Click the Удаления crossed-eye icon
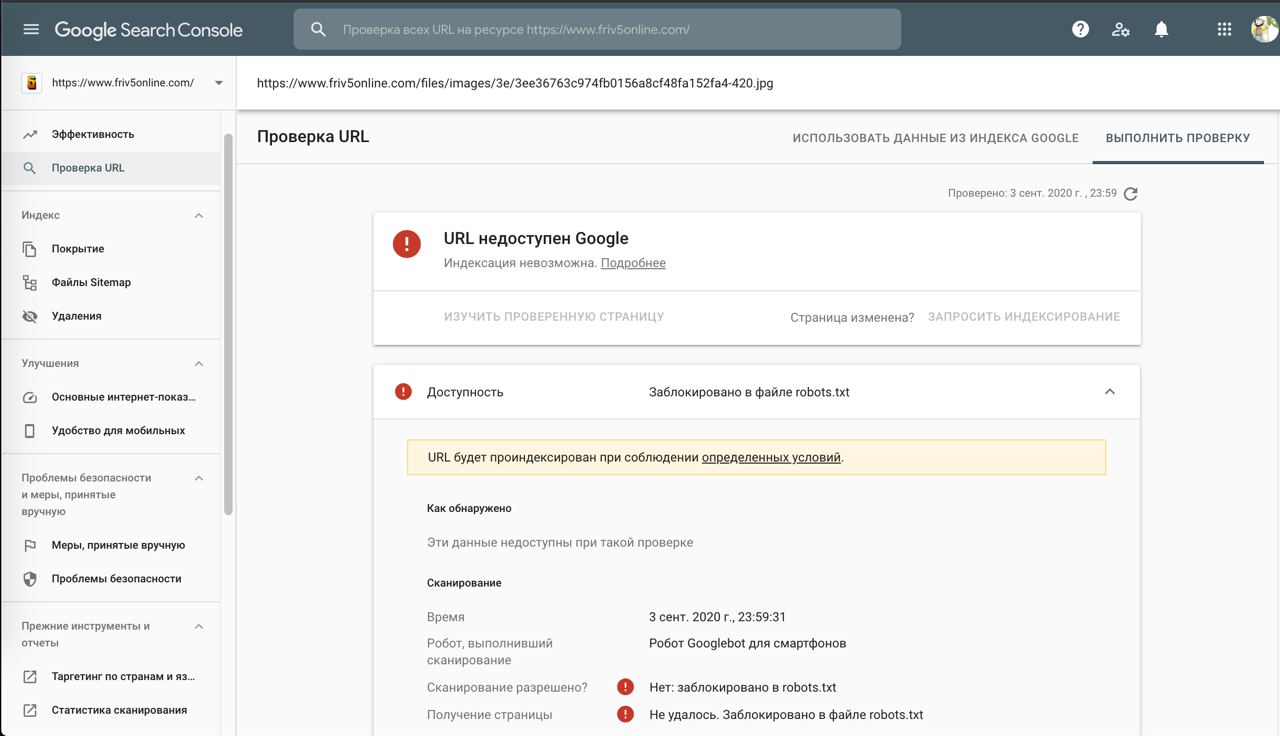This screenshot has width=1280, height=736. point(30,316)
